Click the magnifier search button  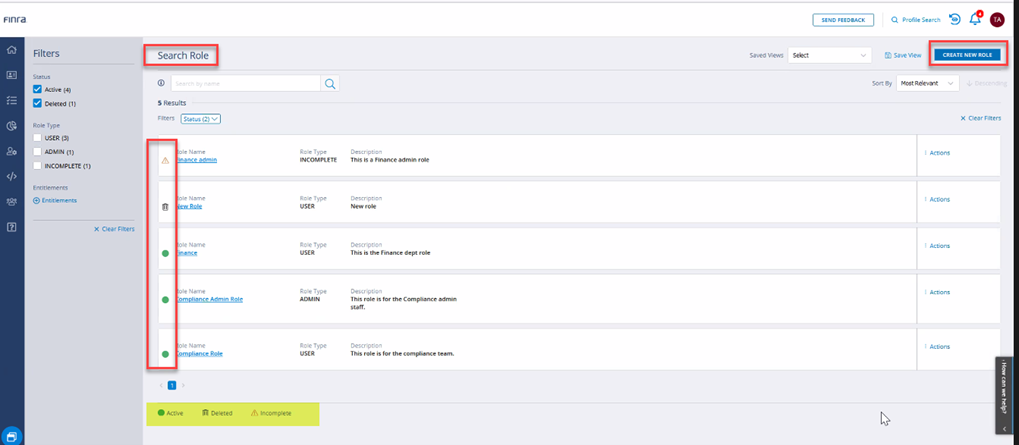coord(330,84)
